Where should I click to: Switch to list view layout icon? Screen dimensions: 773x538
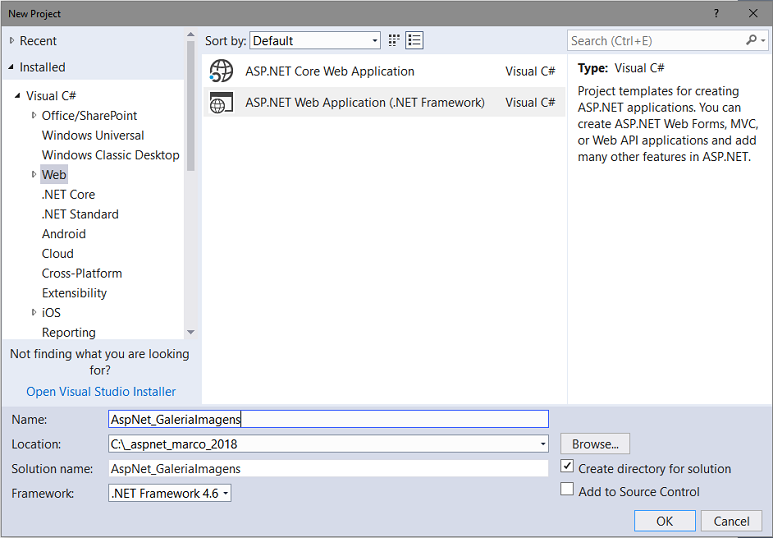414,41
